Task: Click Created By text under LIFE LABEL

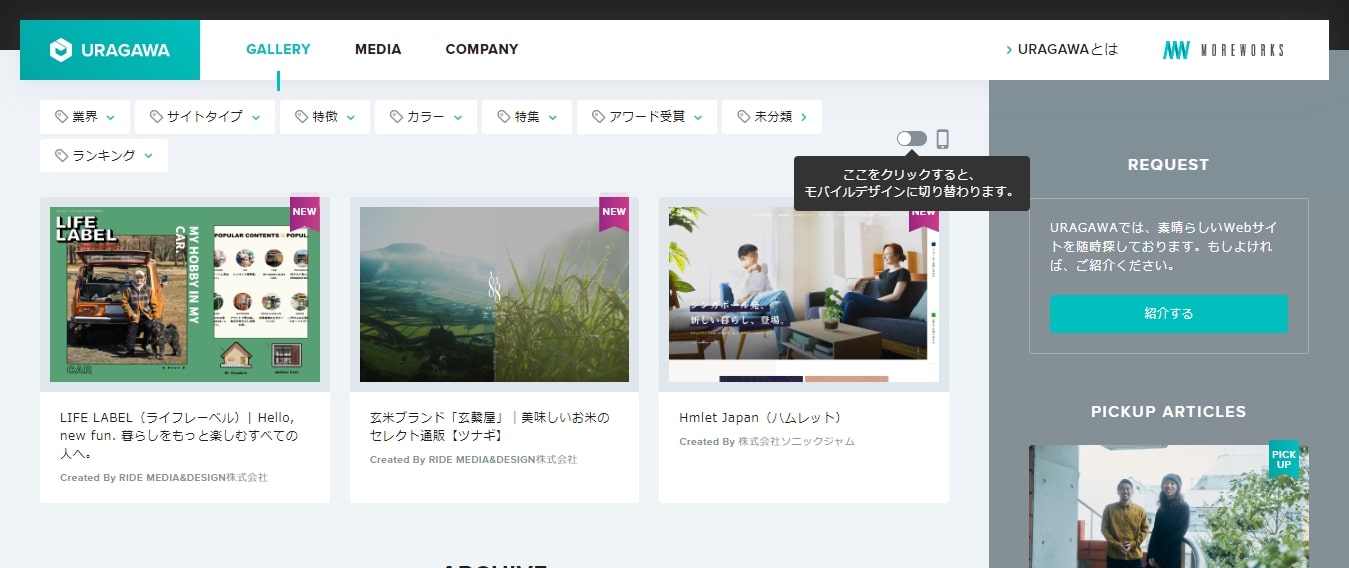Action: tap(164, 478)
